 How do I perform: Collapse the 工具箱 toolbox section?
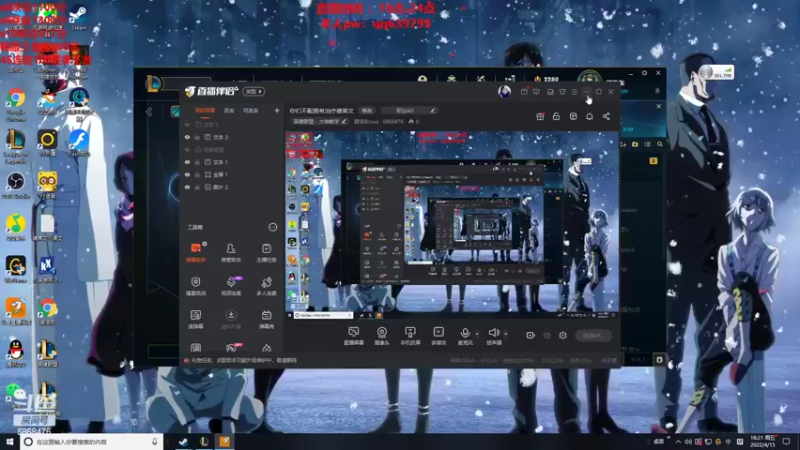pyautogui.click(x=272, y=227)
